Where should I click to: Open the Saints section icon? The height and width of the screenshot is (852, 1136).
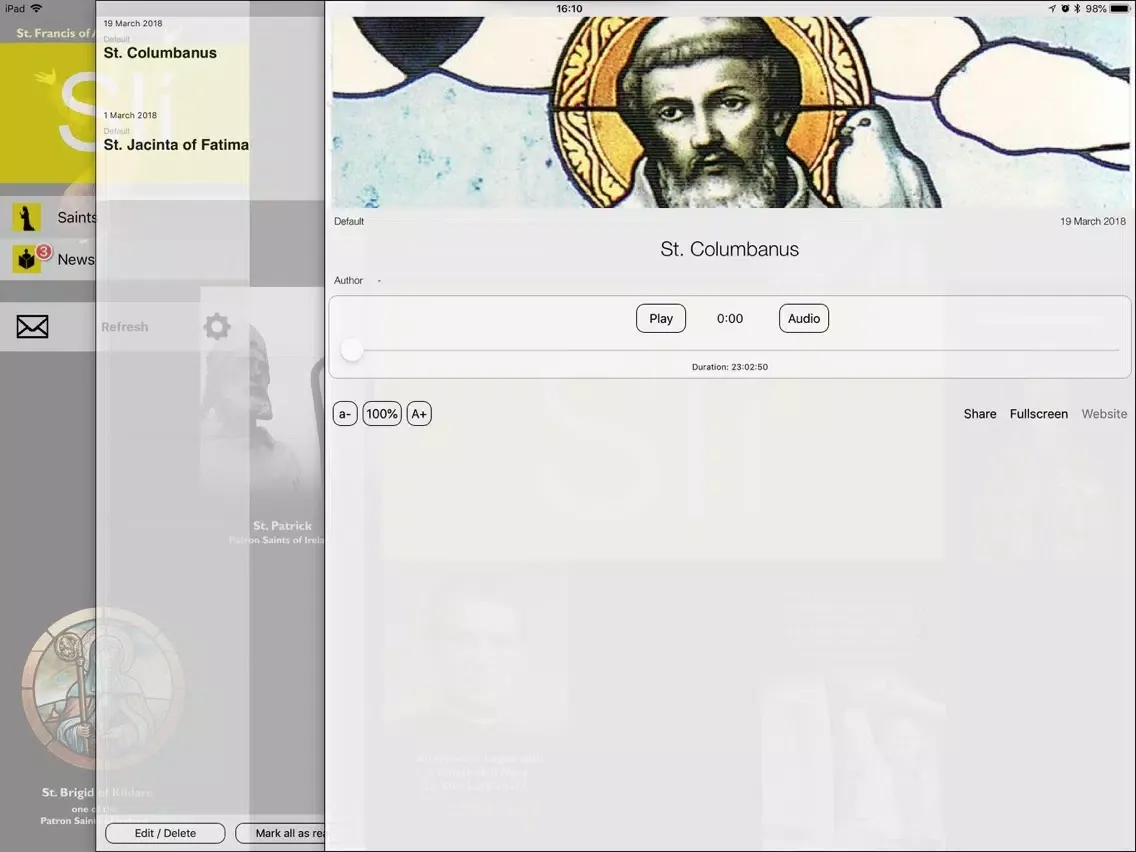(27, 217)
